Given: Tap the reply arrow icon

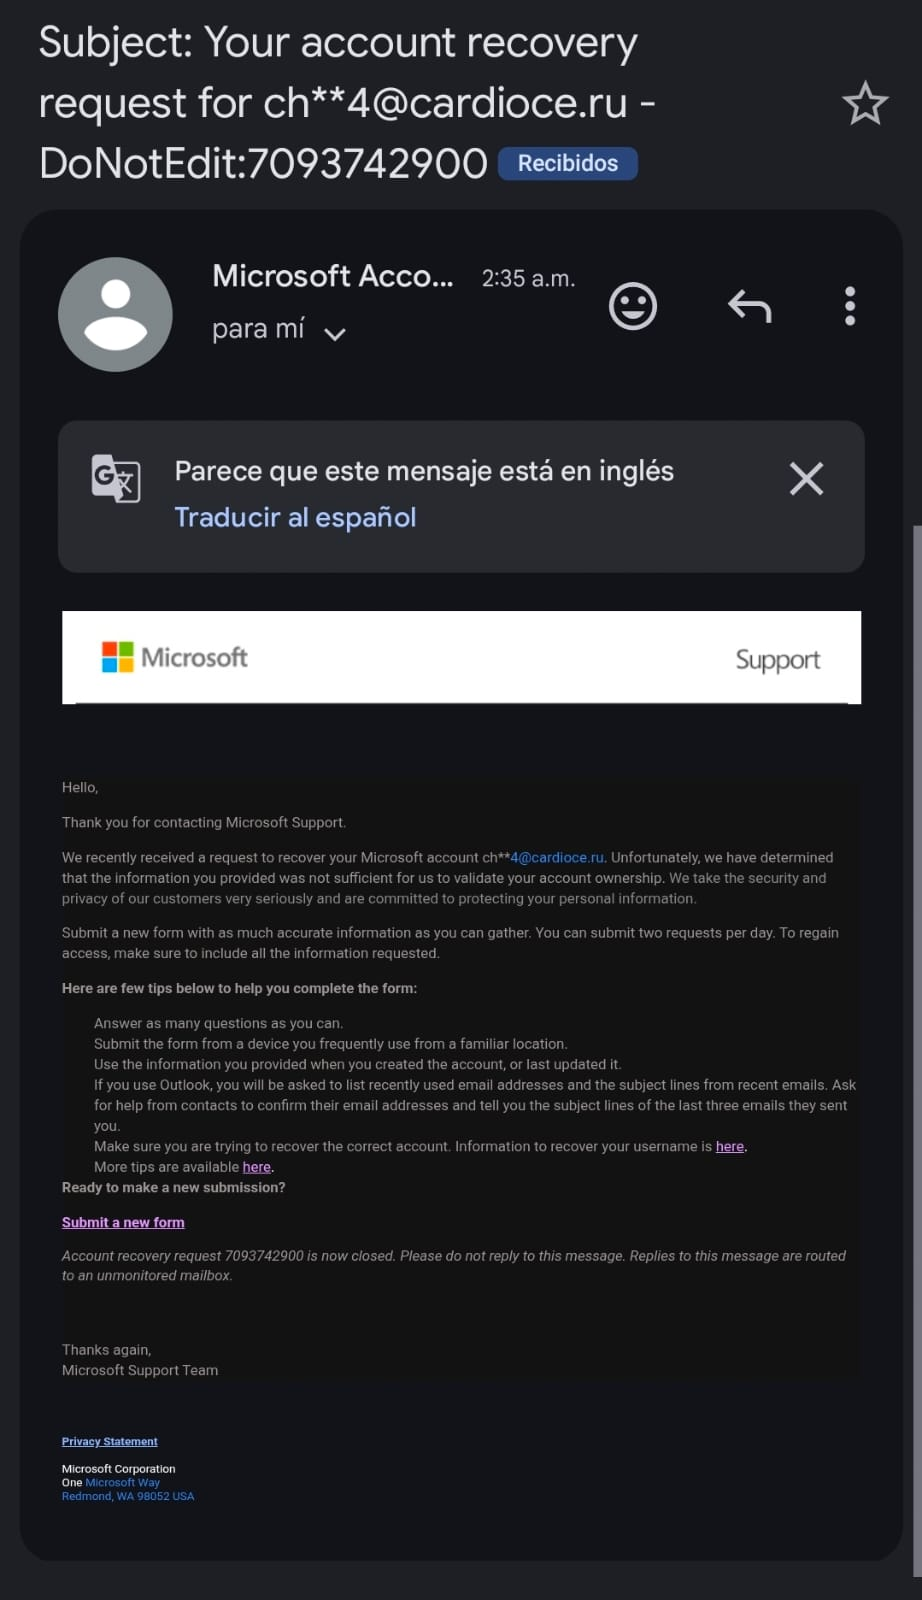Looking at the screenshot, I should tap(749, 306).
